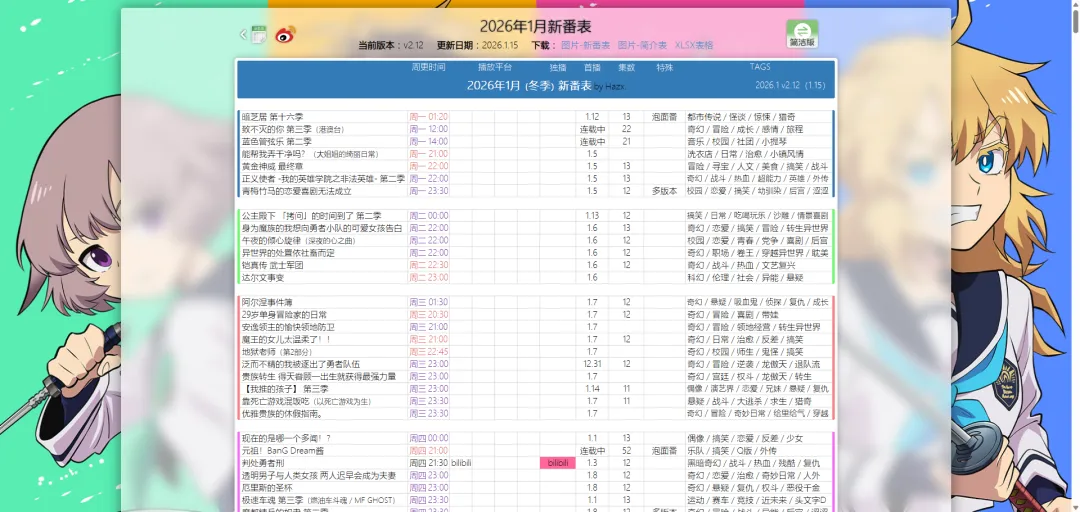Click the episode count 22

point(627,130)
